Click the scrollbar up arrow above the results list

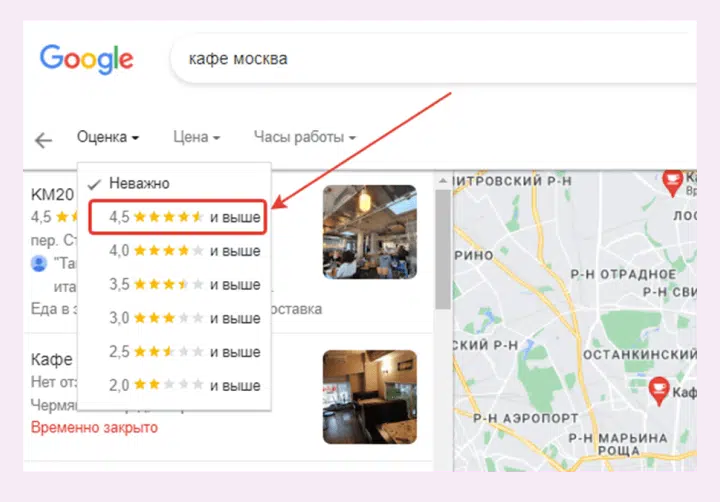(443, 181)
